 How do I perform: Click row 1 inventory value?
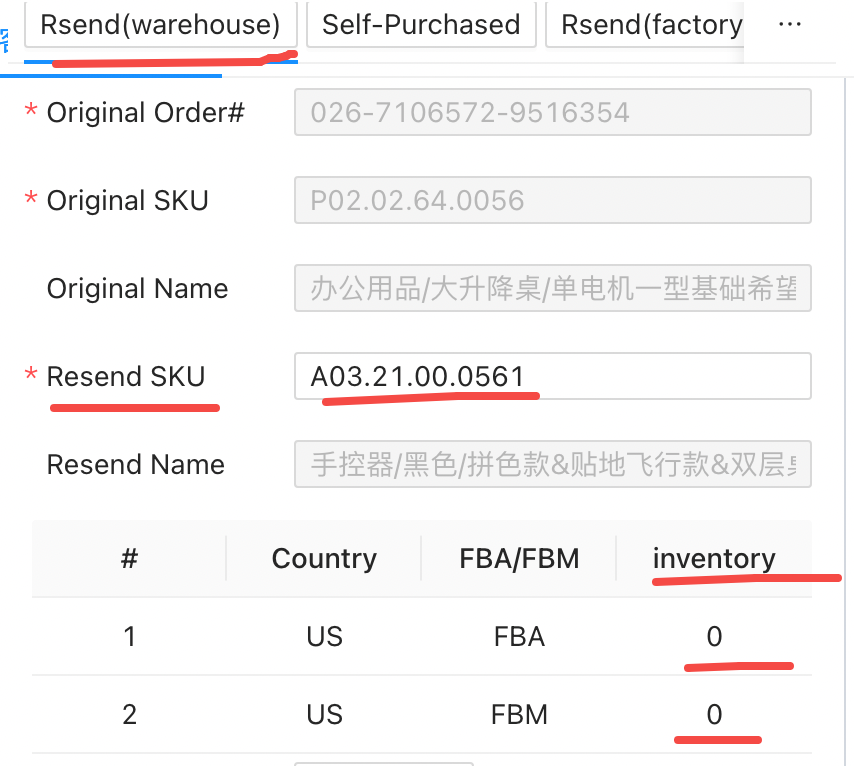[714, 636]
